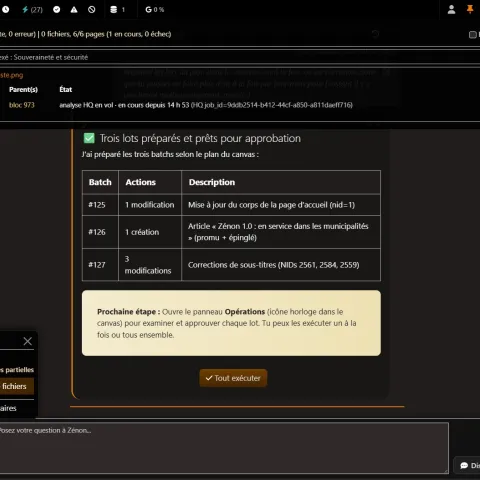The image size is (480, 480).
Task: Click the 'Article « Zénon 1.0' description cell
Action: (x=281, y=232)
